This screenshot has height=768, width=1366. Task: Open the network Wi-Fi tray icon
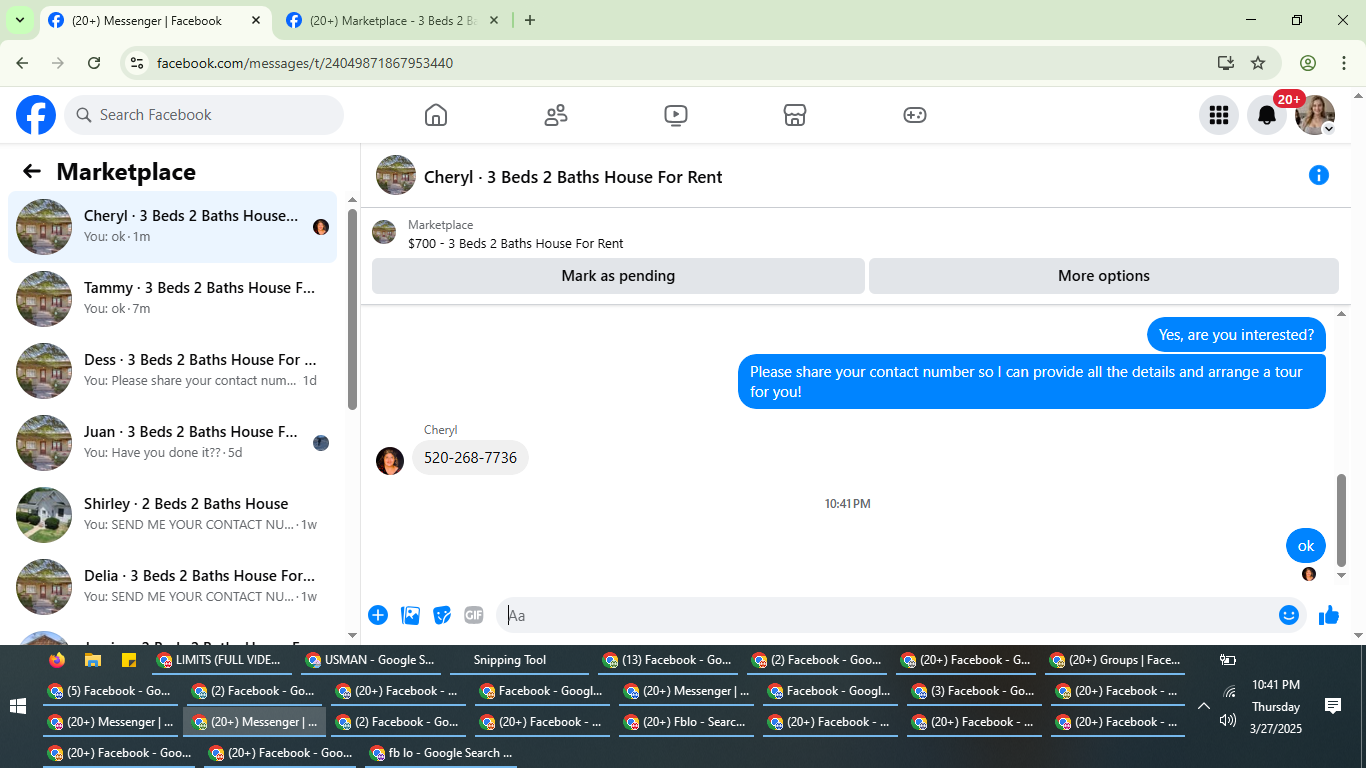pyautogui.click(x=1228, y=691)
